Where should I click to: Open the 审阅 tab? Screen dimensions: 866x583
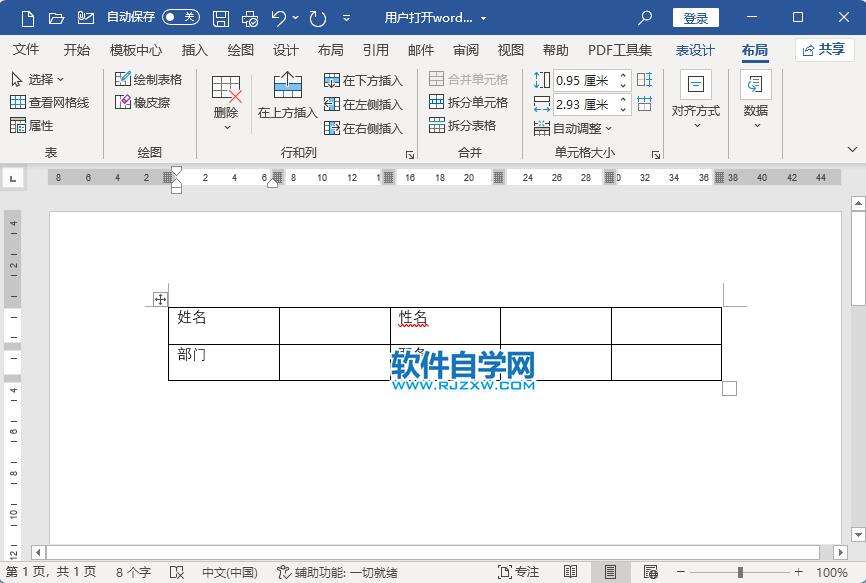466,50
